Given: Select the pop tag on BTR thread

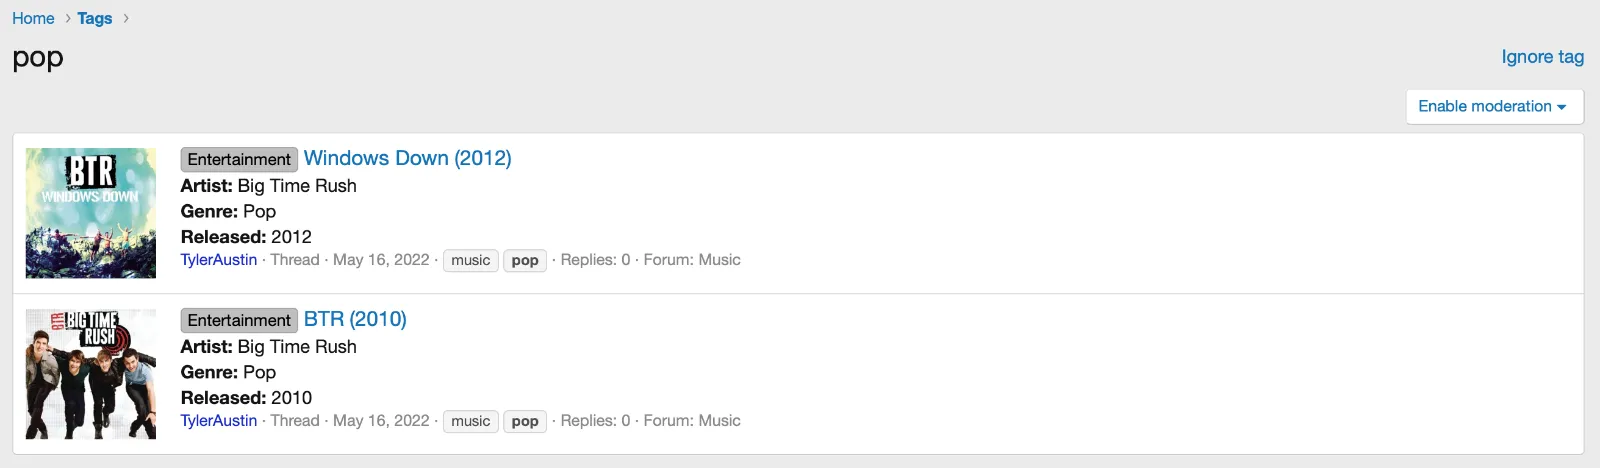Looking at the screenshot, I should [525, 421].
